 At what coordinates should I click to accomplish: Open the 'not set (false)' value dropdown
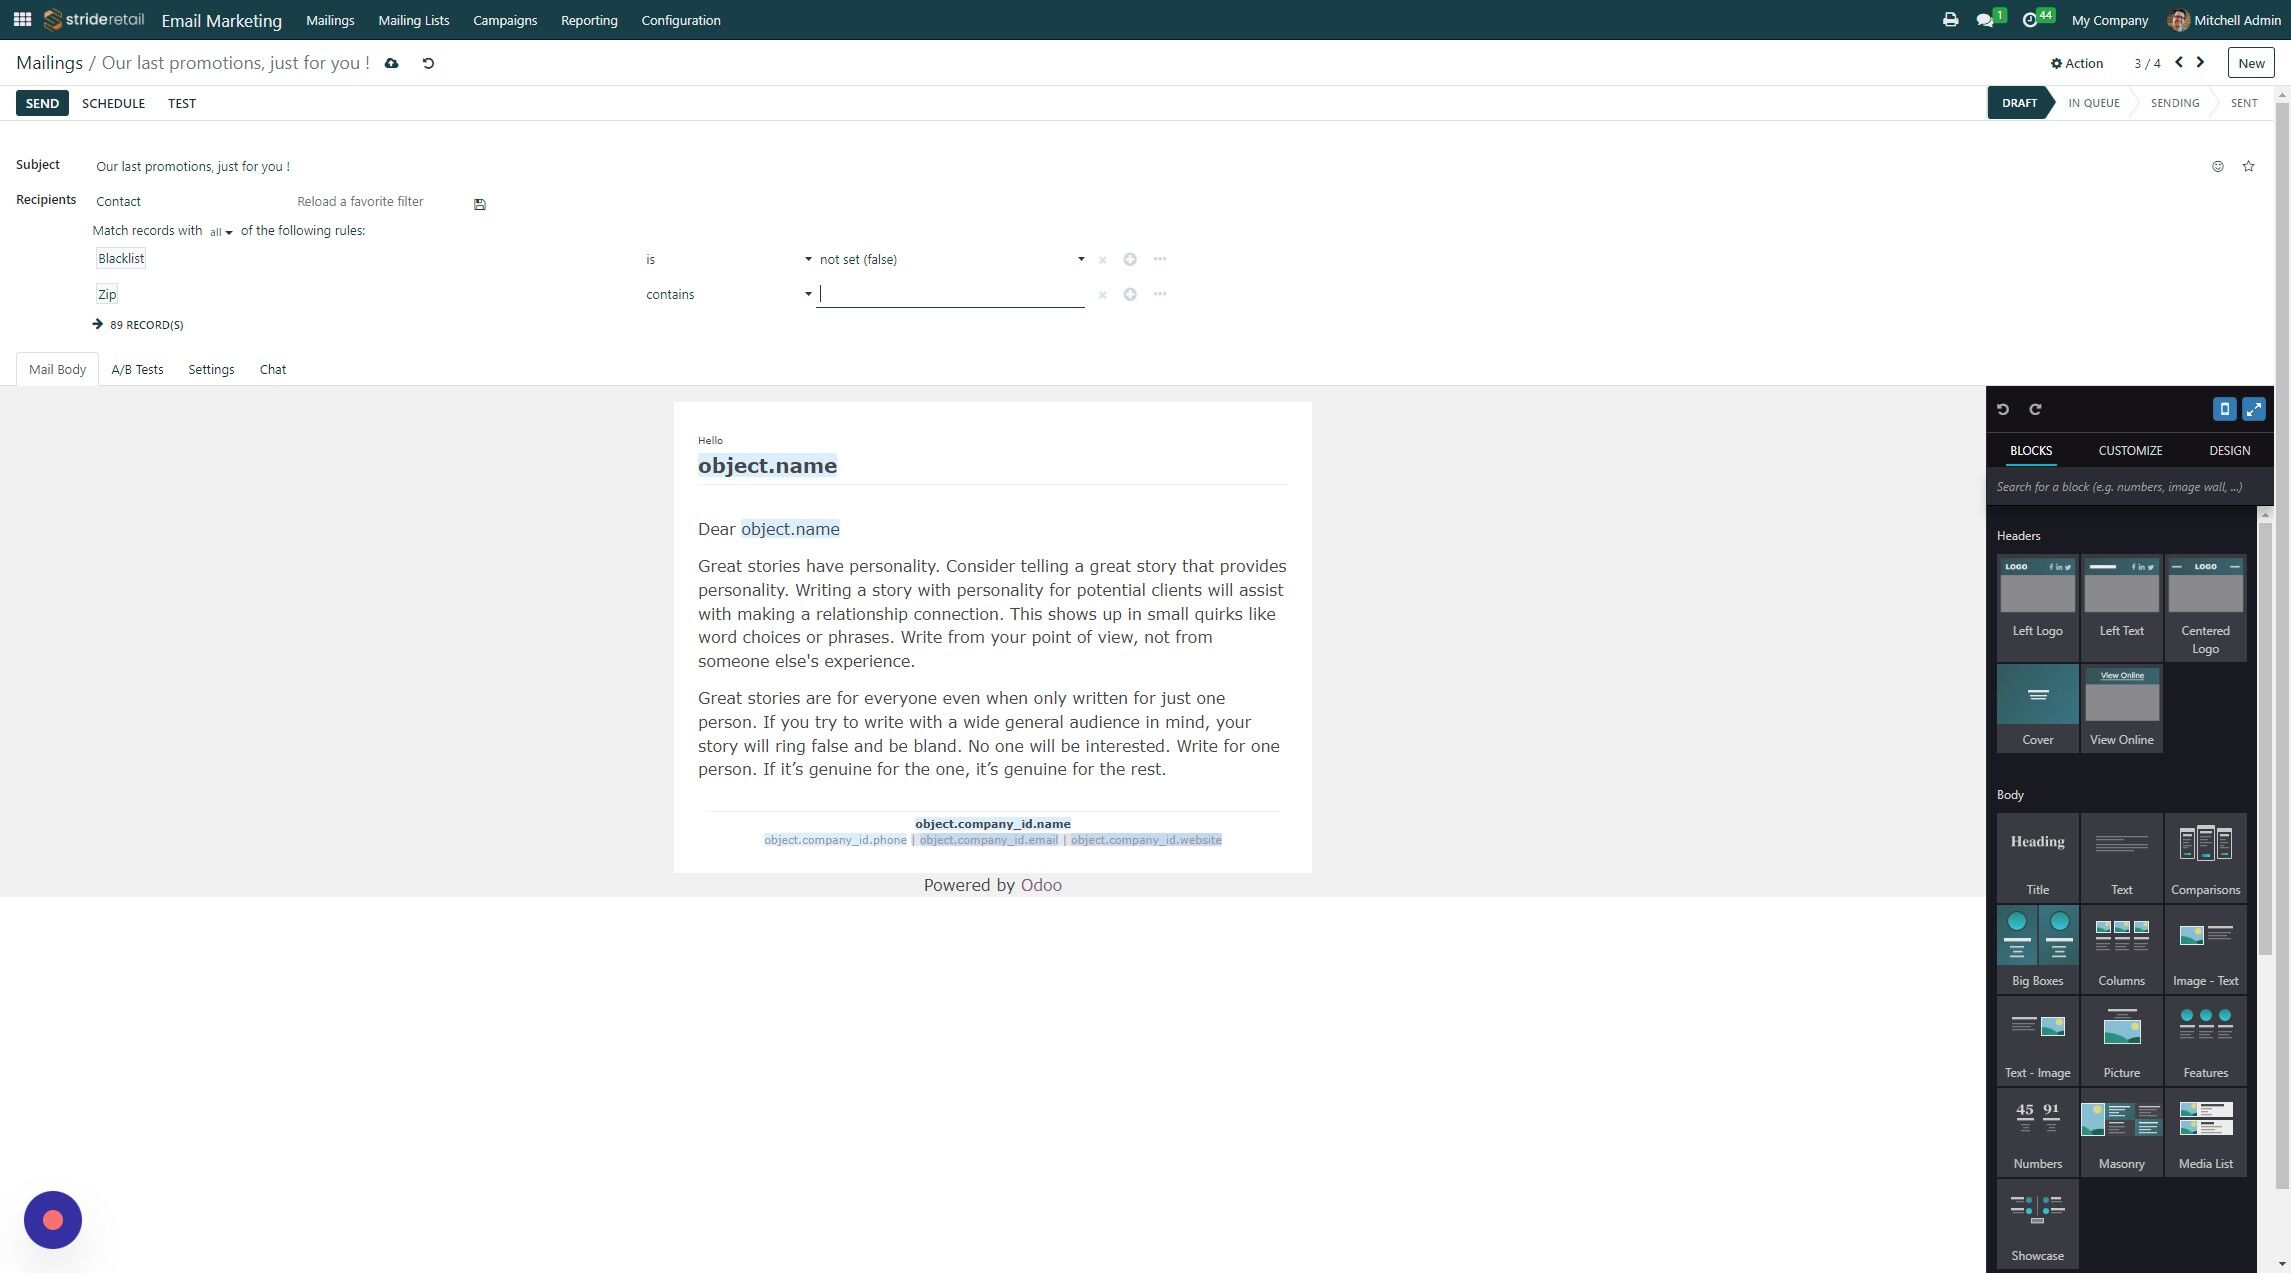[951, 259]
